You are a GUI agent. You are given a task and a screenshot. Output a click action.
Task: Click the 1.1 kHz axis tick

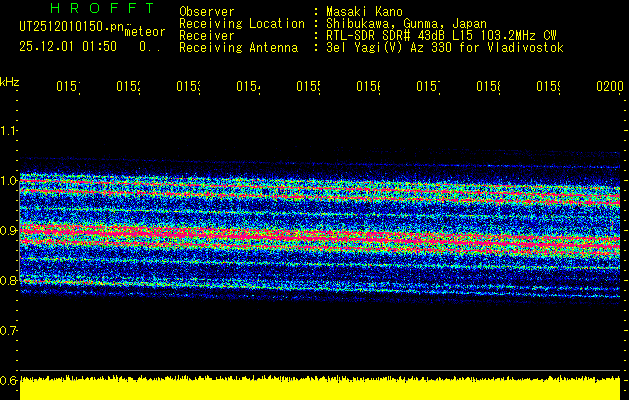9,130
